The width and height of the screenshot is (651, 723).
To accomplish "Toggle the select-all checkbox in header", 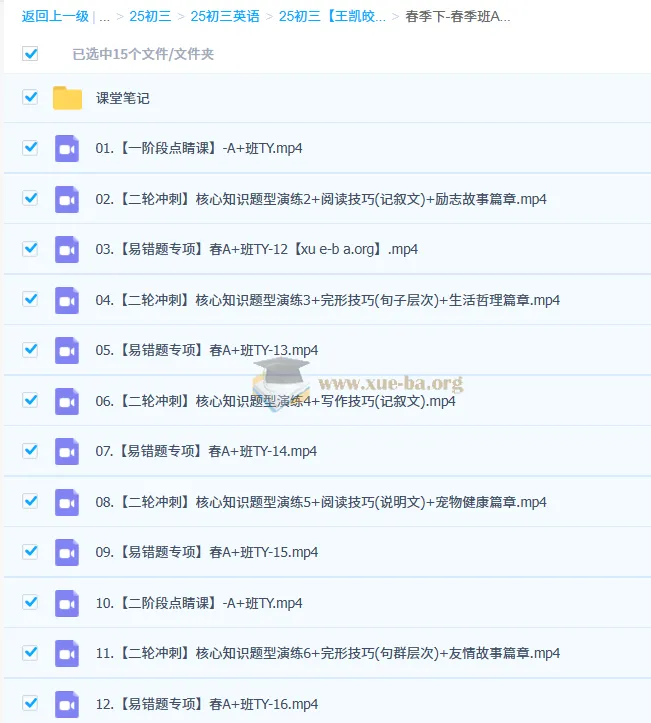I will click(30, 53).
